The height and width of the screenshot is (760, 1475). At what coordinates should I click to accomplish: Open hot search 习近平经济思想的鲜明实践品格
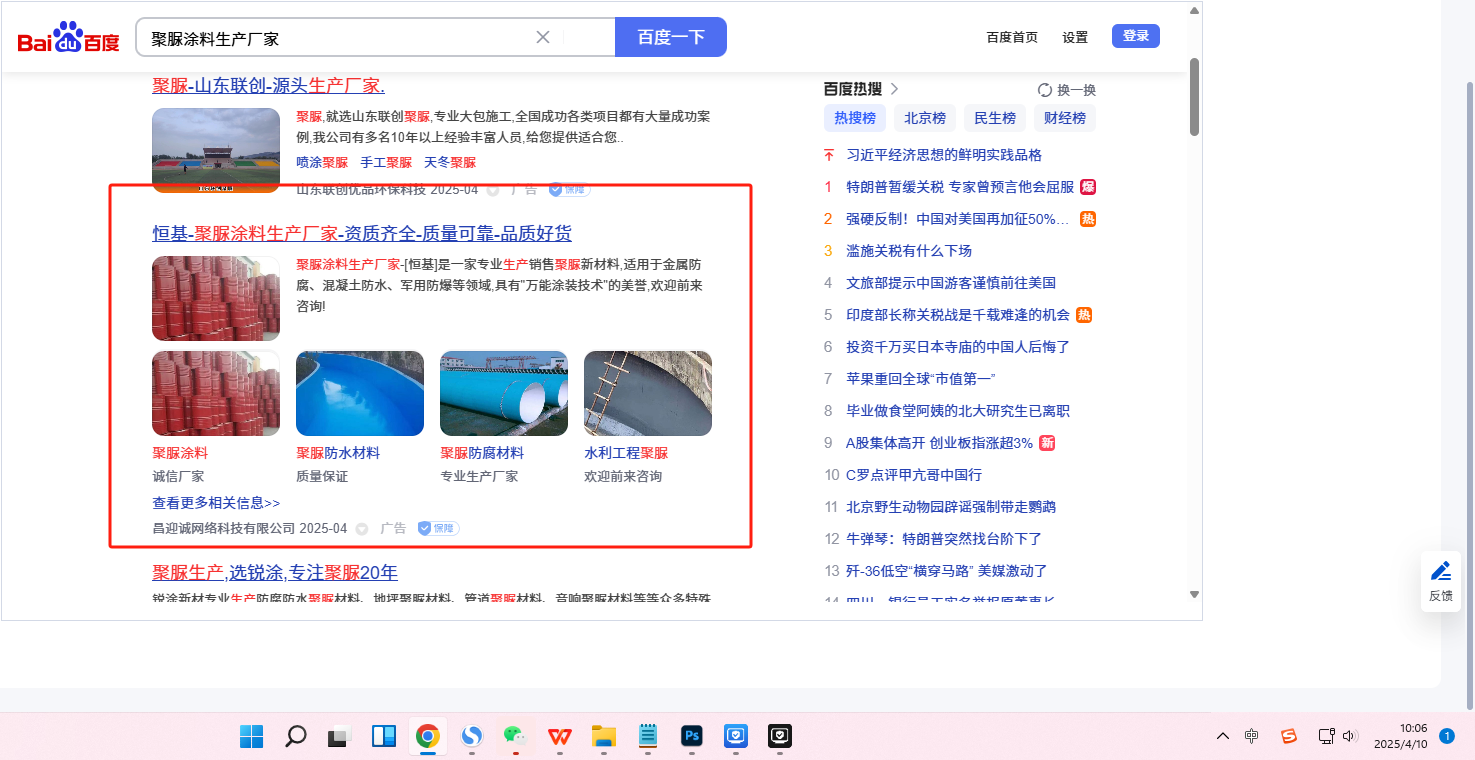coord(944,155)
